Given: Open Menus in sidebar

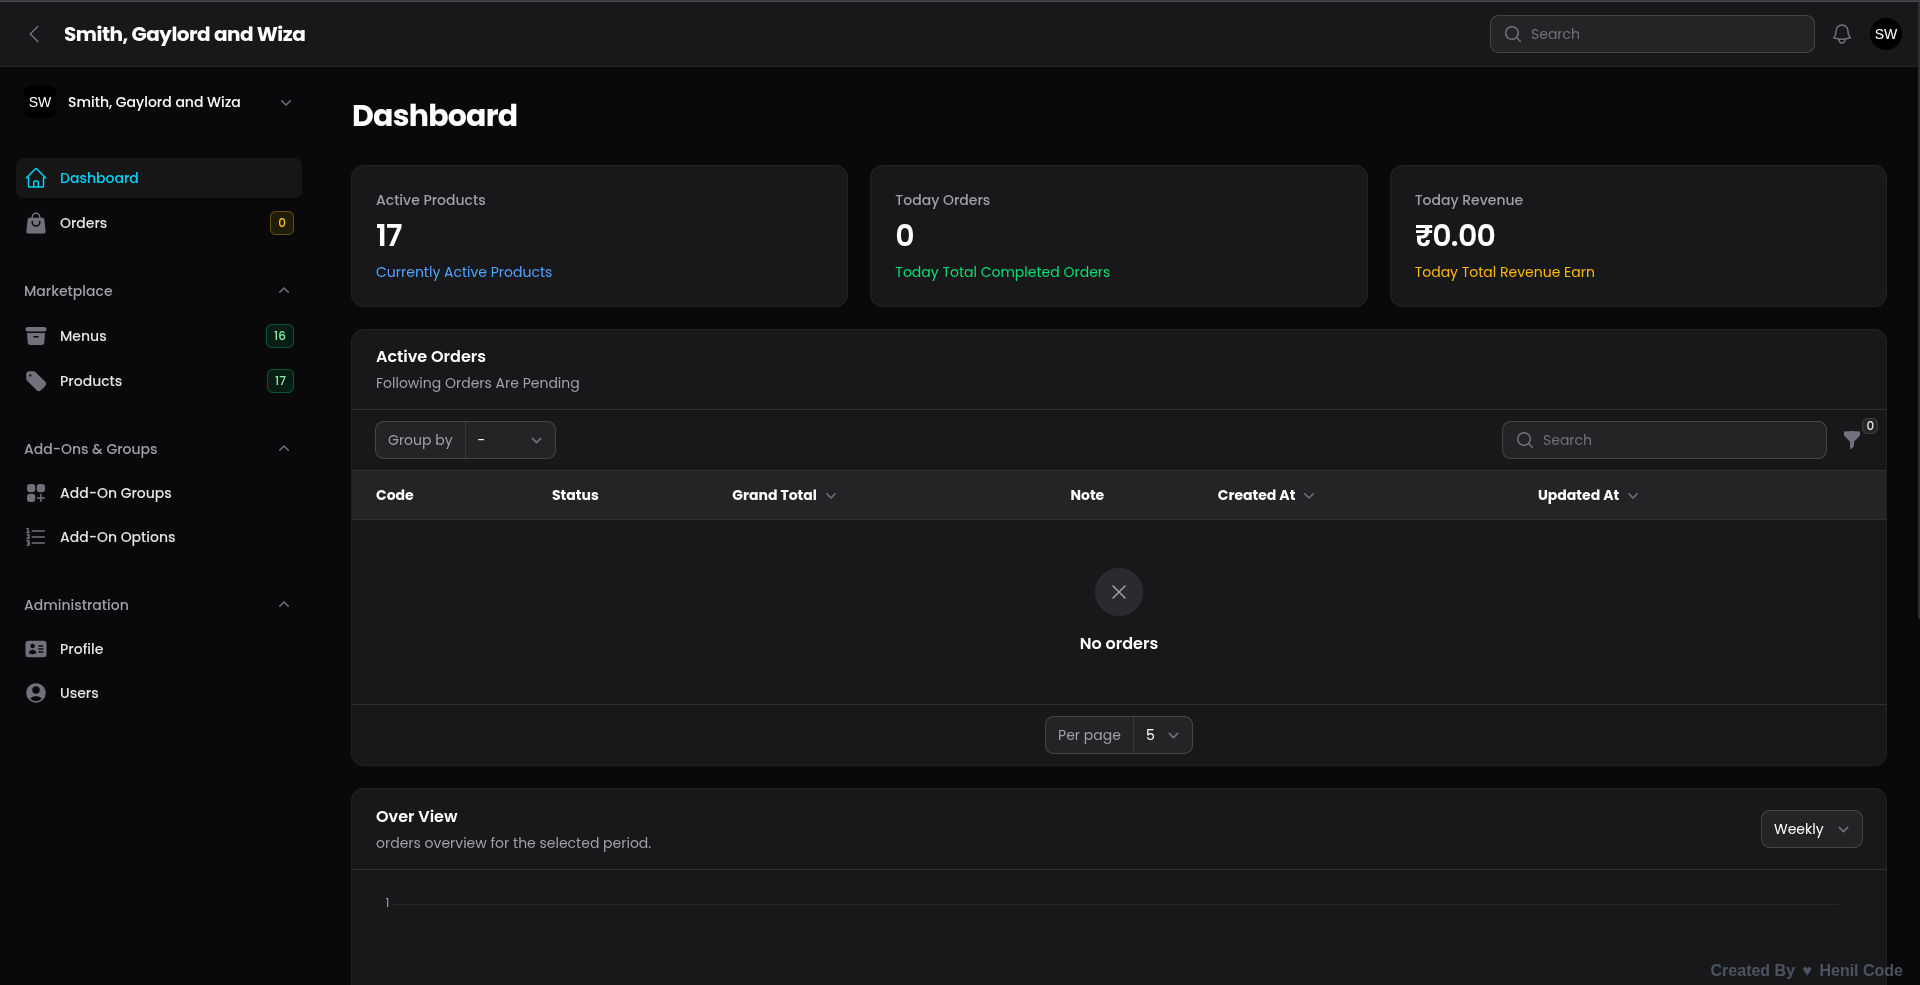Looking at the screenshot, I should 159,336.
